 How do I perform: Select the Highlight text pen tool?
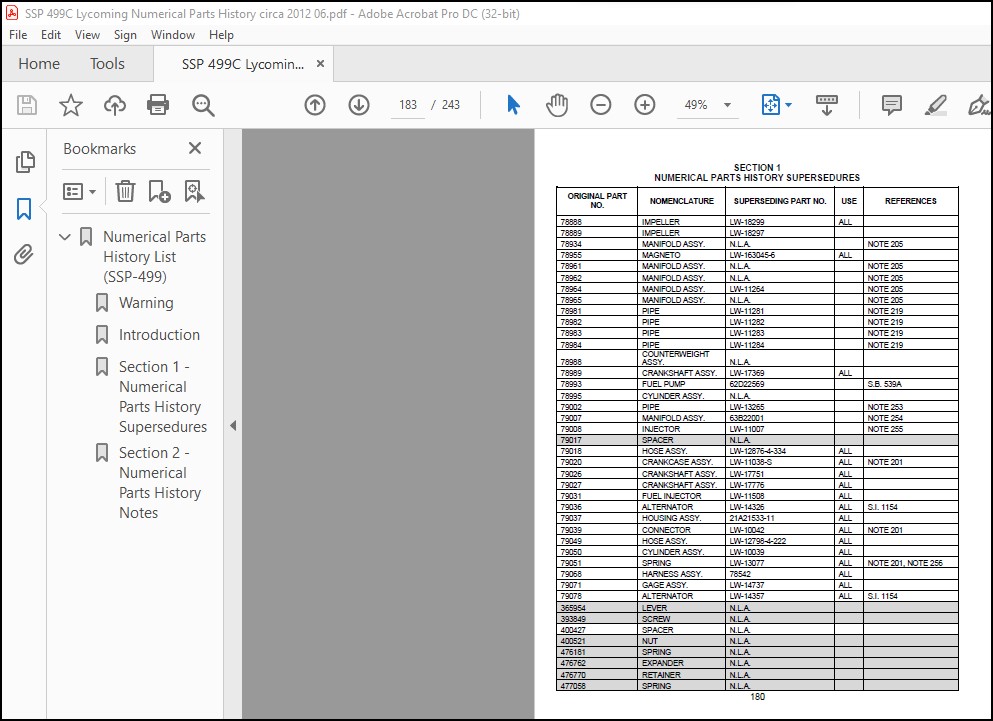tap(935, 105)
